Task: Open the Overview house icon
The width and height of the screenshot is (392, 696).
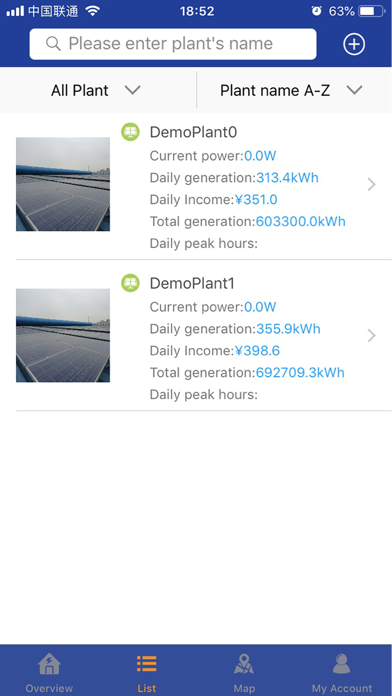Action: (49, 664)
